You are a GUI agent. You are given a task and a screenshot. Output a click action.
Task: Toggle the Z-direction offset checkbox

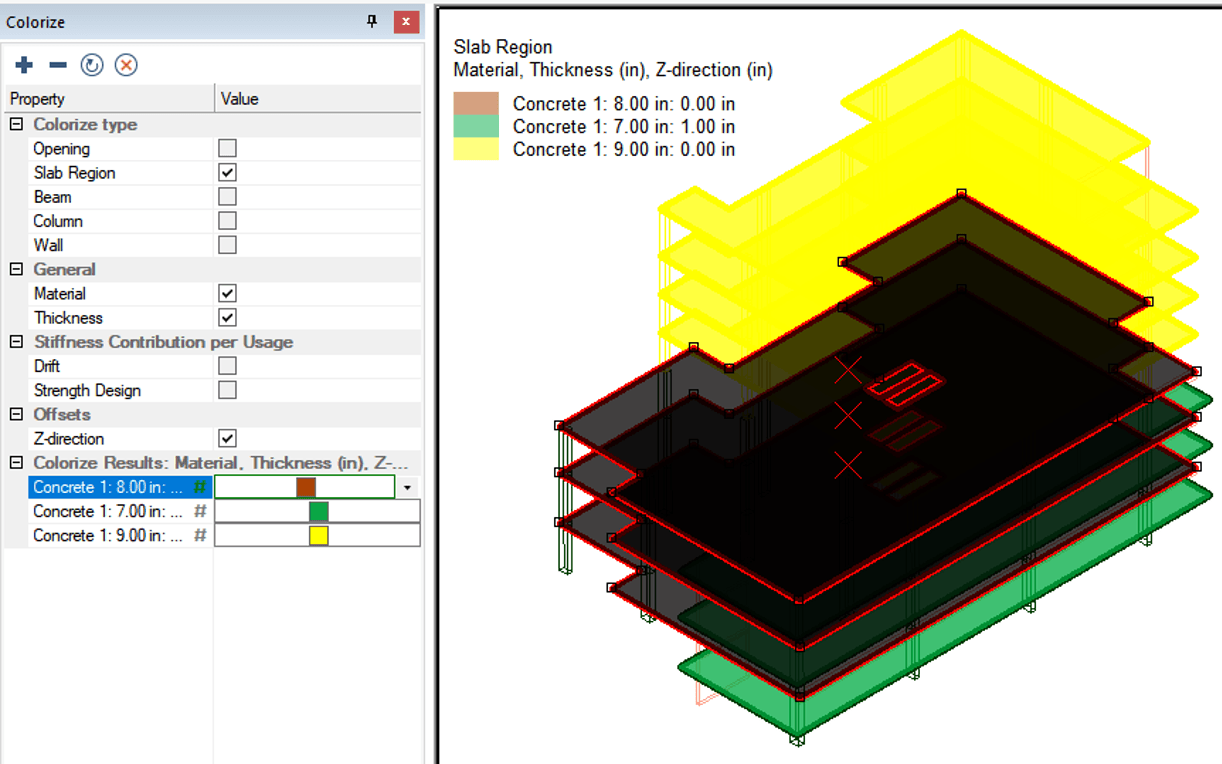pos(228,438)
